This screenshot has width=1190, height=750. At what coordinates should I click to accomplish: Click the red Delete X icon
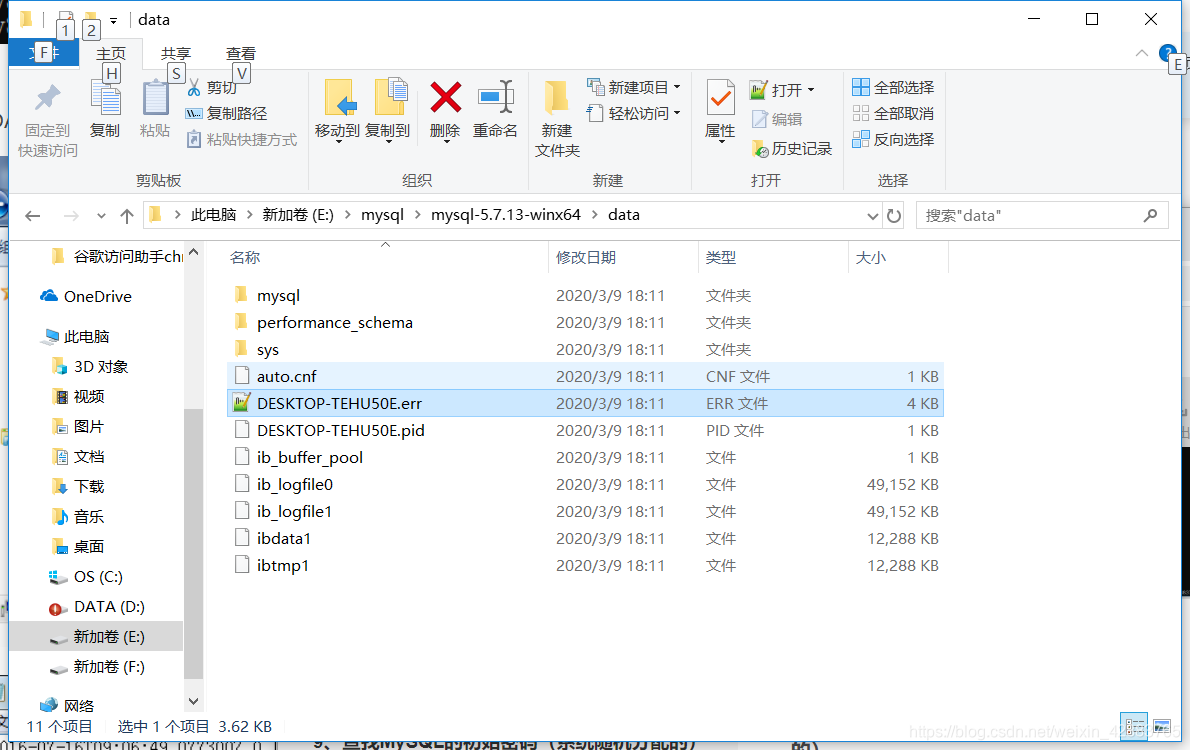tap(445, 98)
